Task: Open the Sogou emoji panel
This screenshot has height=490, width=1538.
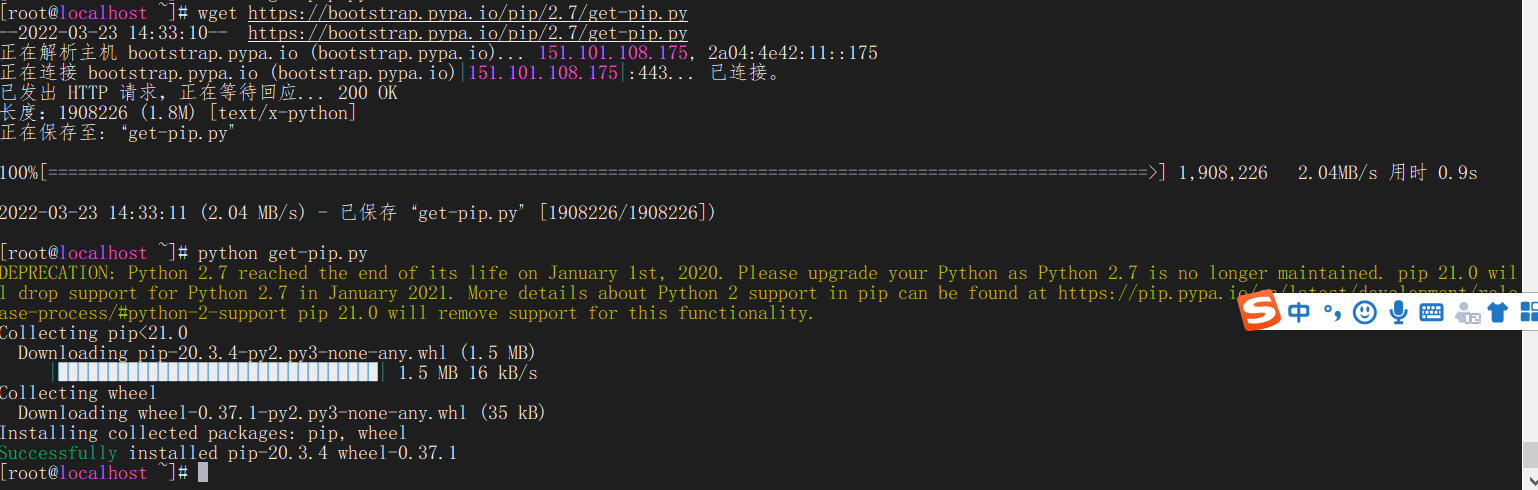Action: [x=1364, y=313]
